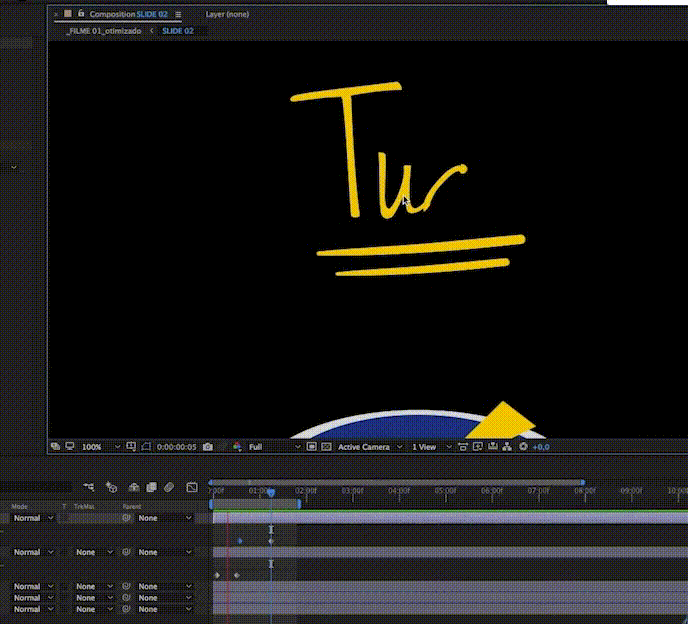Switch to the Layer (none) tab
Image resolution: width=688 pixels, height=624 pixels.
(228, 15)
